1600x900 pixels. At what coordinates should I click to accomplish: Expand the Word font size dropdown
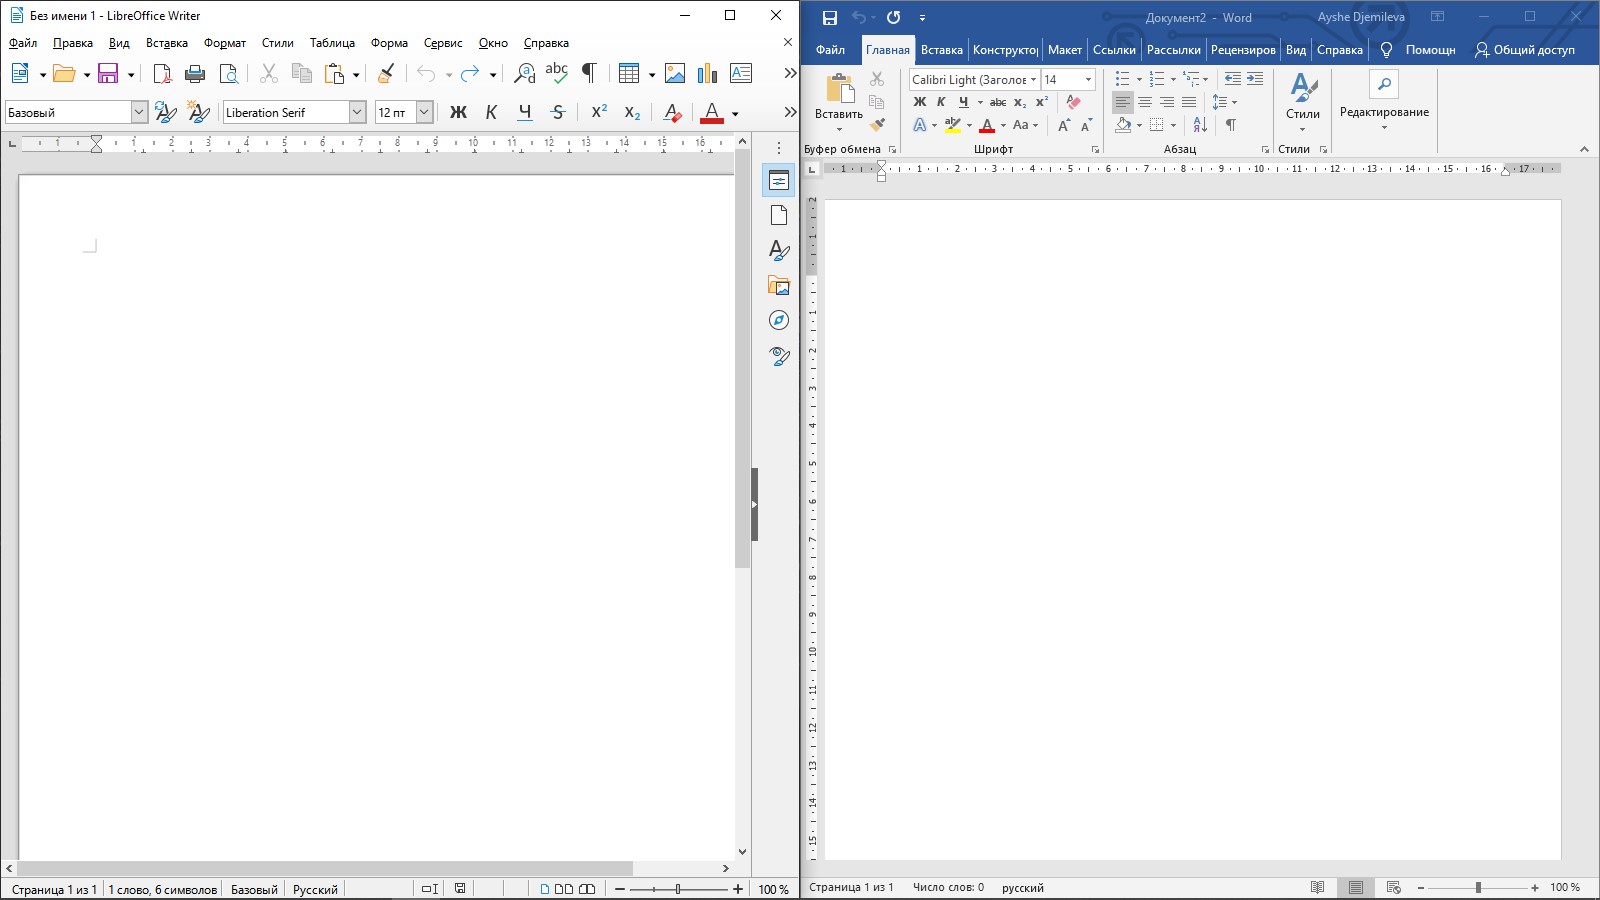tap(1088, 80)
